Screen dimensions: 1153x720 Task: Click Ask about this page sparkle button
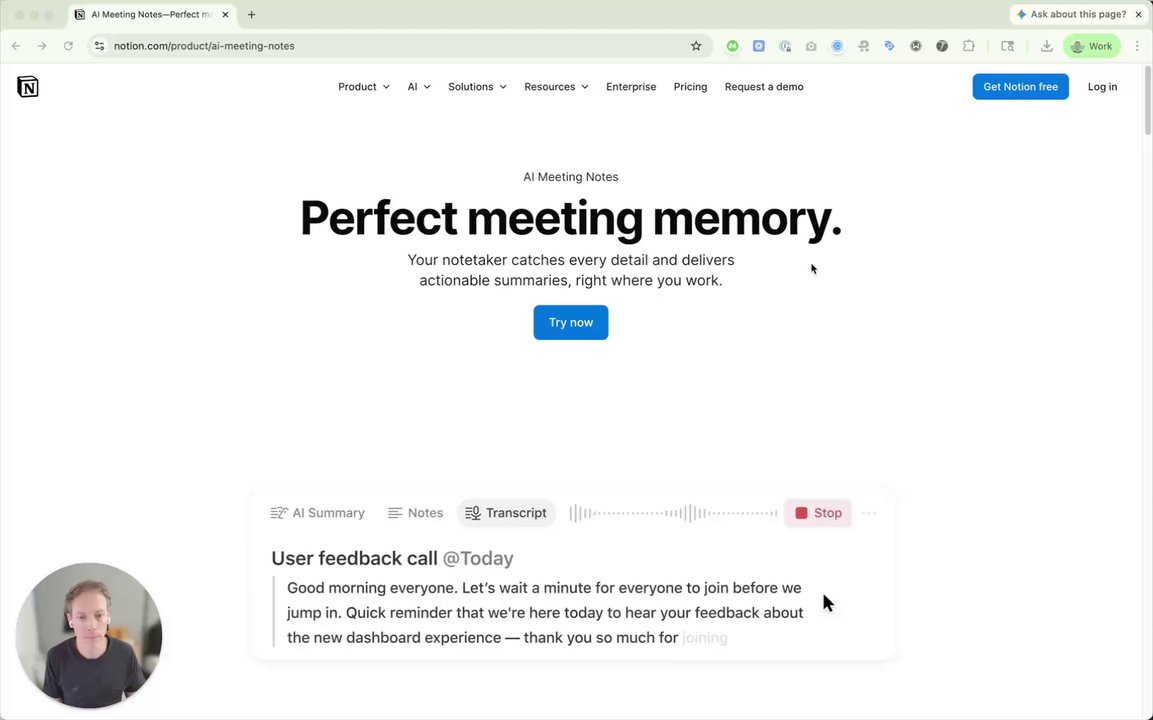pos(1071,14)
